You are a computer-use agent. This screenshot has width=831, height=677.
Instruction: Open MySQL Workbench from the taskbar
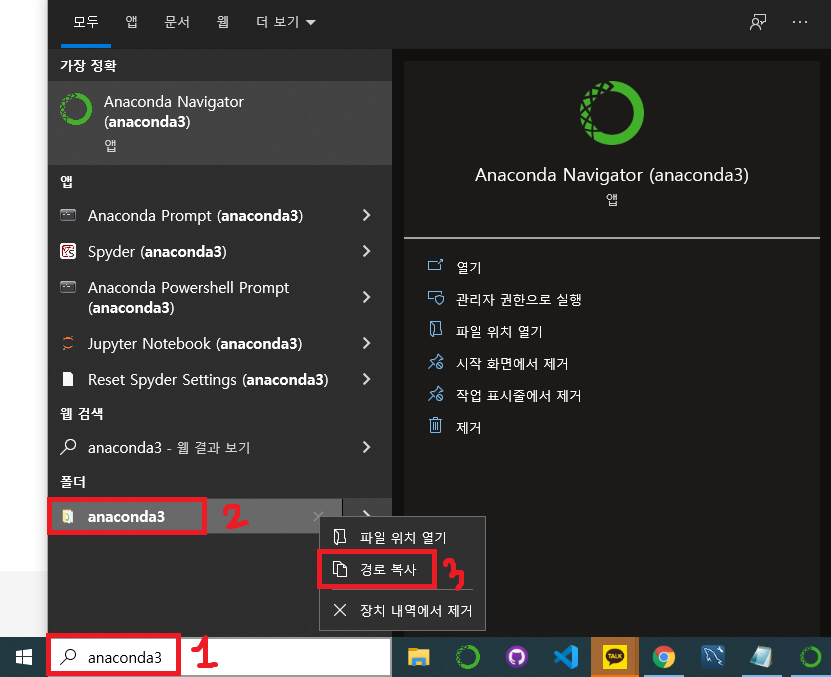(713, 657)
